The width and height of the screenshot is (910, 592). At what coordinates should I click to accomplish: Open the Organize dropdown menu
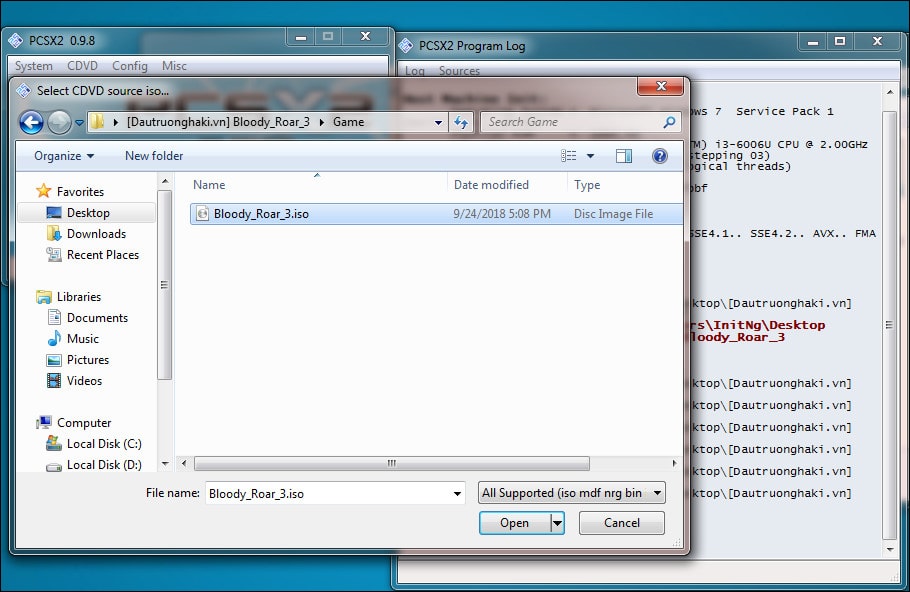pos(64,156)
